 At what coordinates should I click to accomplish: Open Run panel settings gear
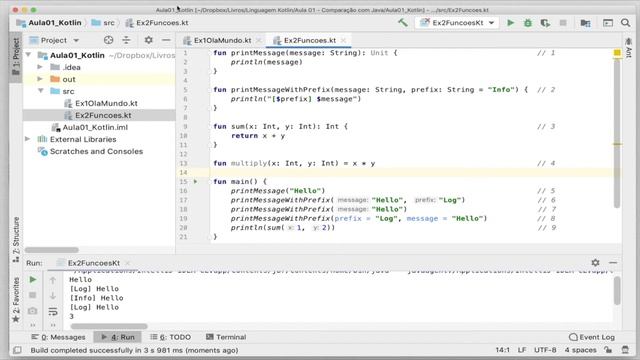click(x=596, y=262)
